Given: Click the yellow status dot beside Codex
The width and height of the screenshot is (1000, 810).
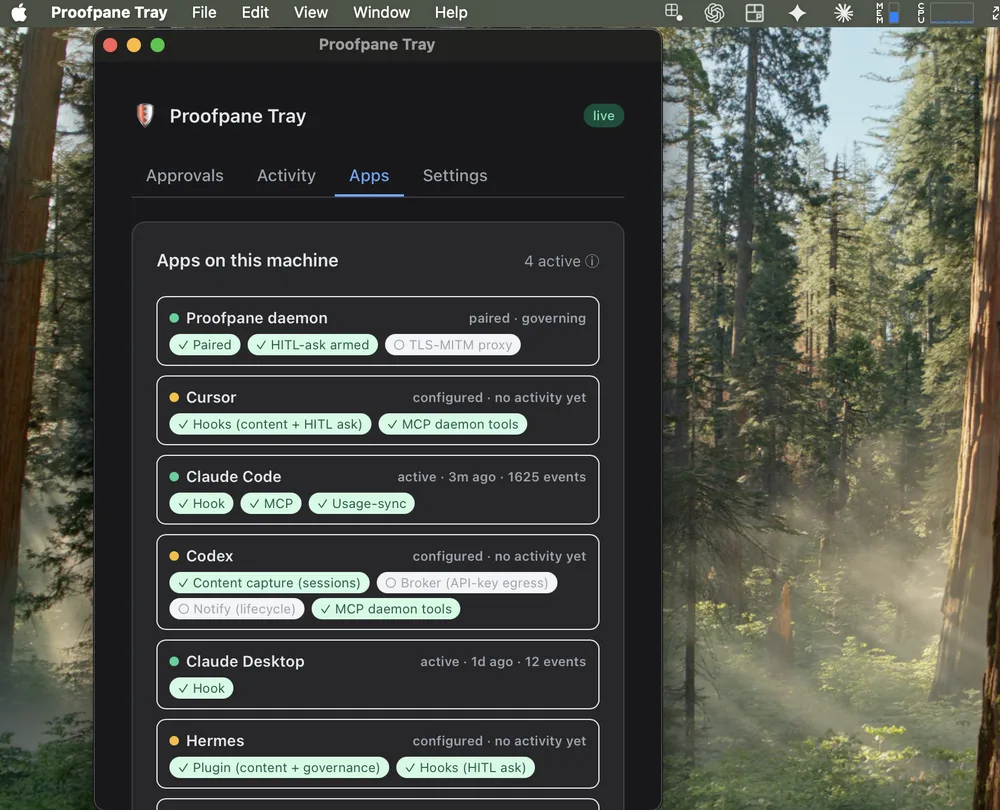Looking at the screenshot, I should [174, 556].
